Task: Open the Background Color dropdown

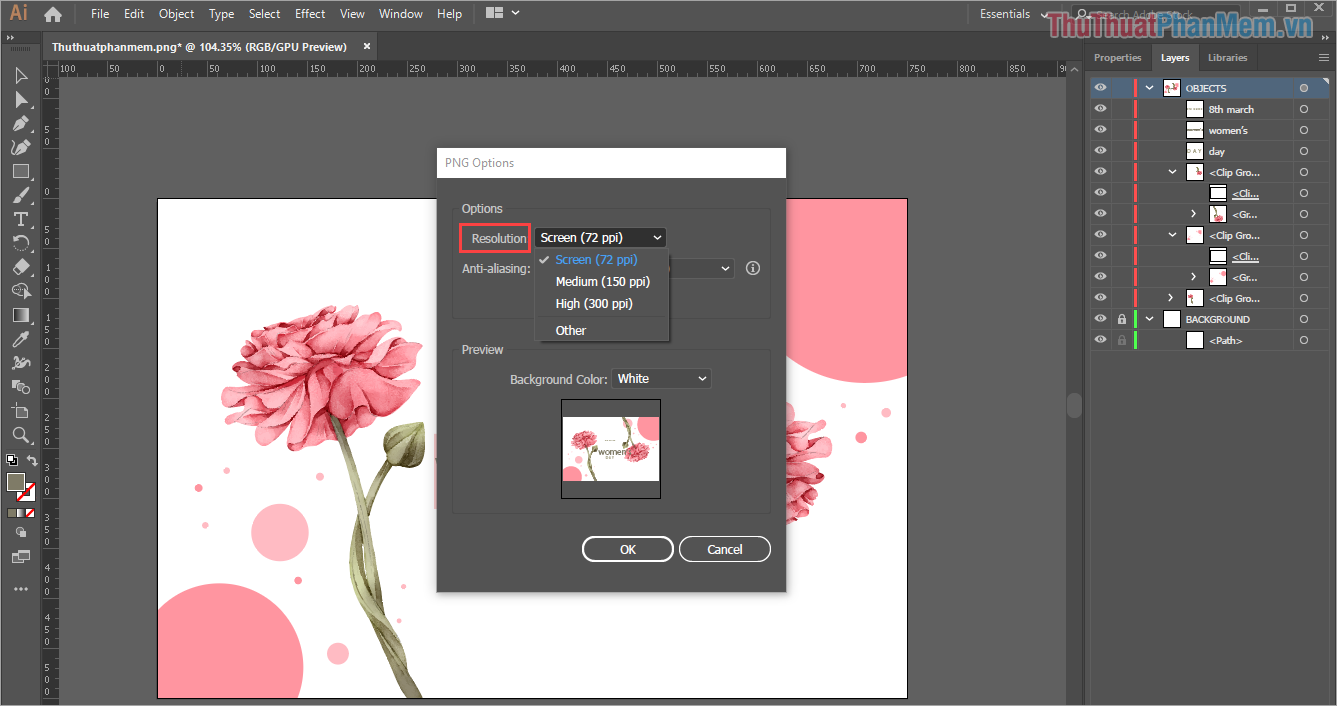Action: [661, 378]
